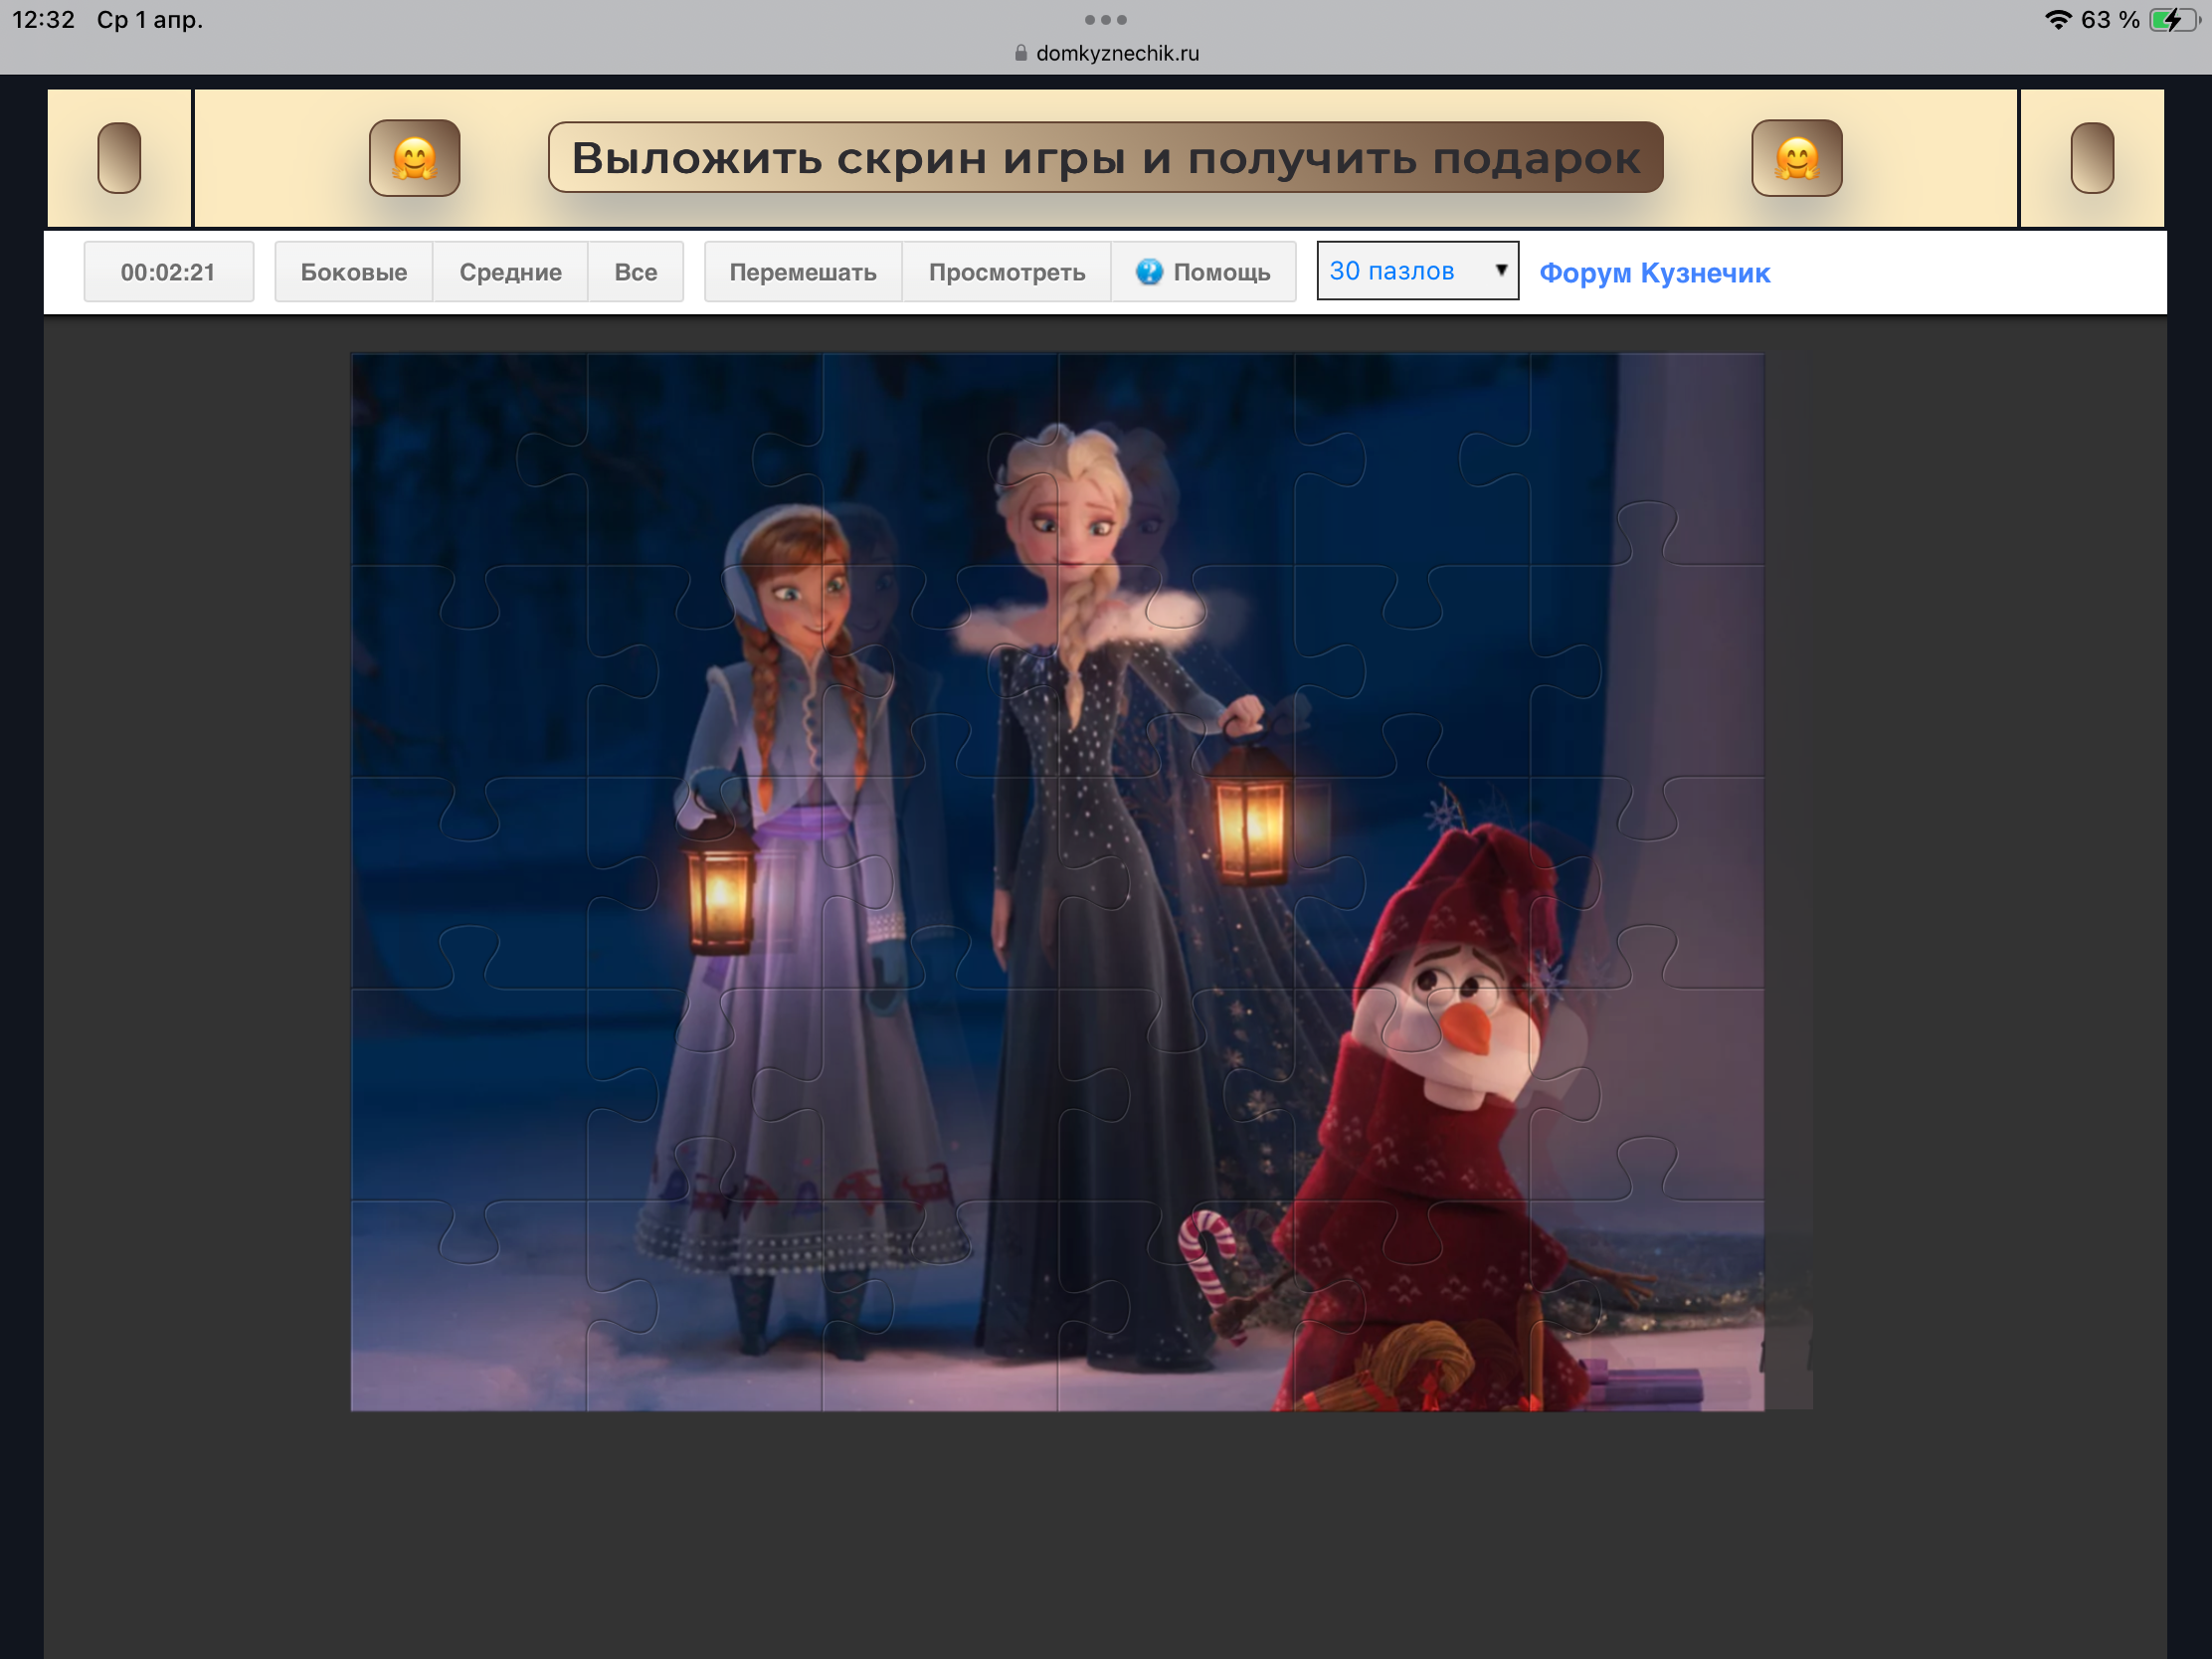
Task: Open the Форум Кузнечик link
Action: coord(1654,273)
